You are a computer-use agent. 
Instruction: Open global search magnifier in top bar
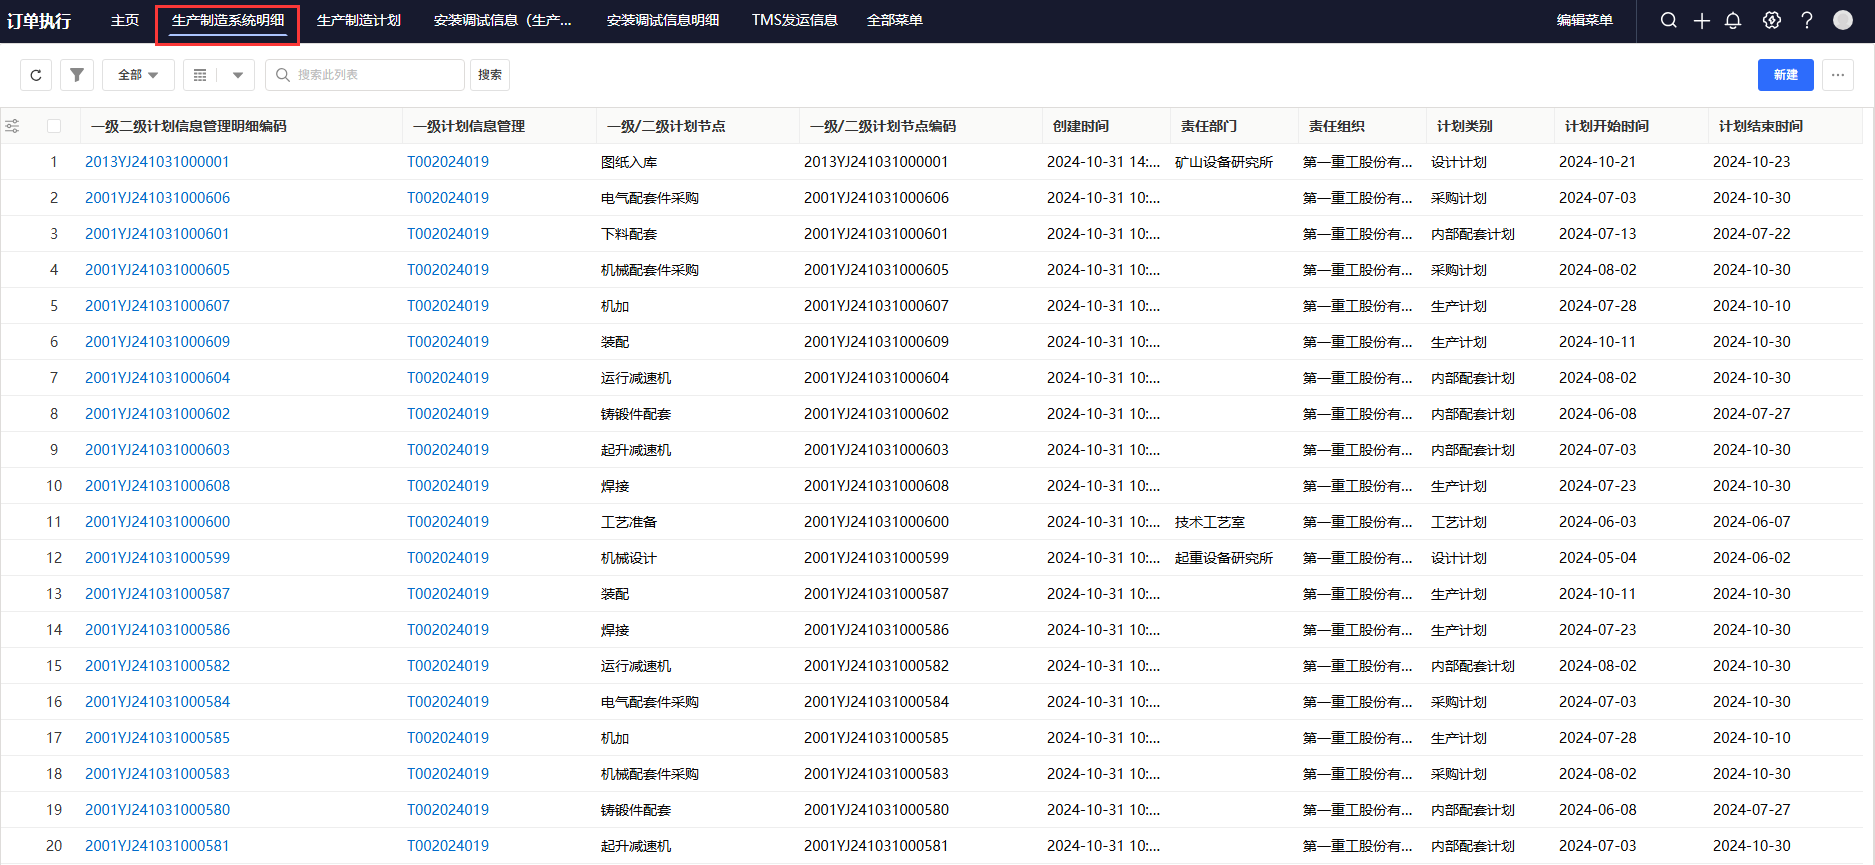pos(1668,20)
